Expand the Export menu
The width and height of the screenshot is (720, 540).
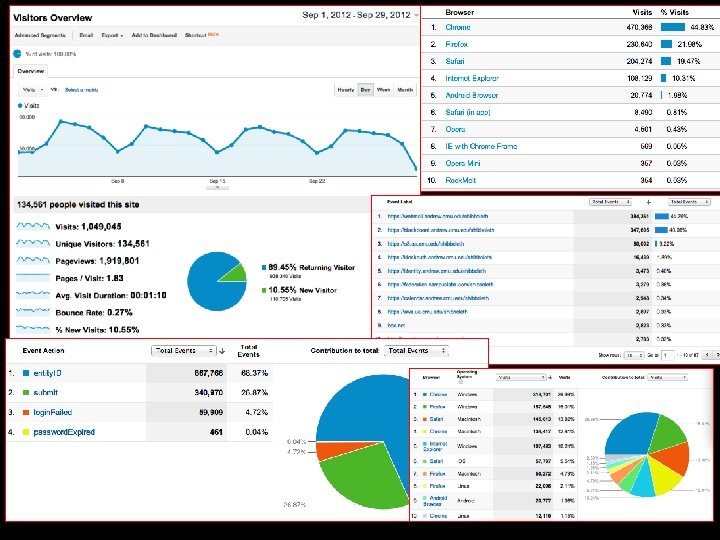(x=112, y=35)
